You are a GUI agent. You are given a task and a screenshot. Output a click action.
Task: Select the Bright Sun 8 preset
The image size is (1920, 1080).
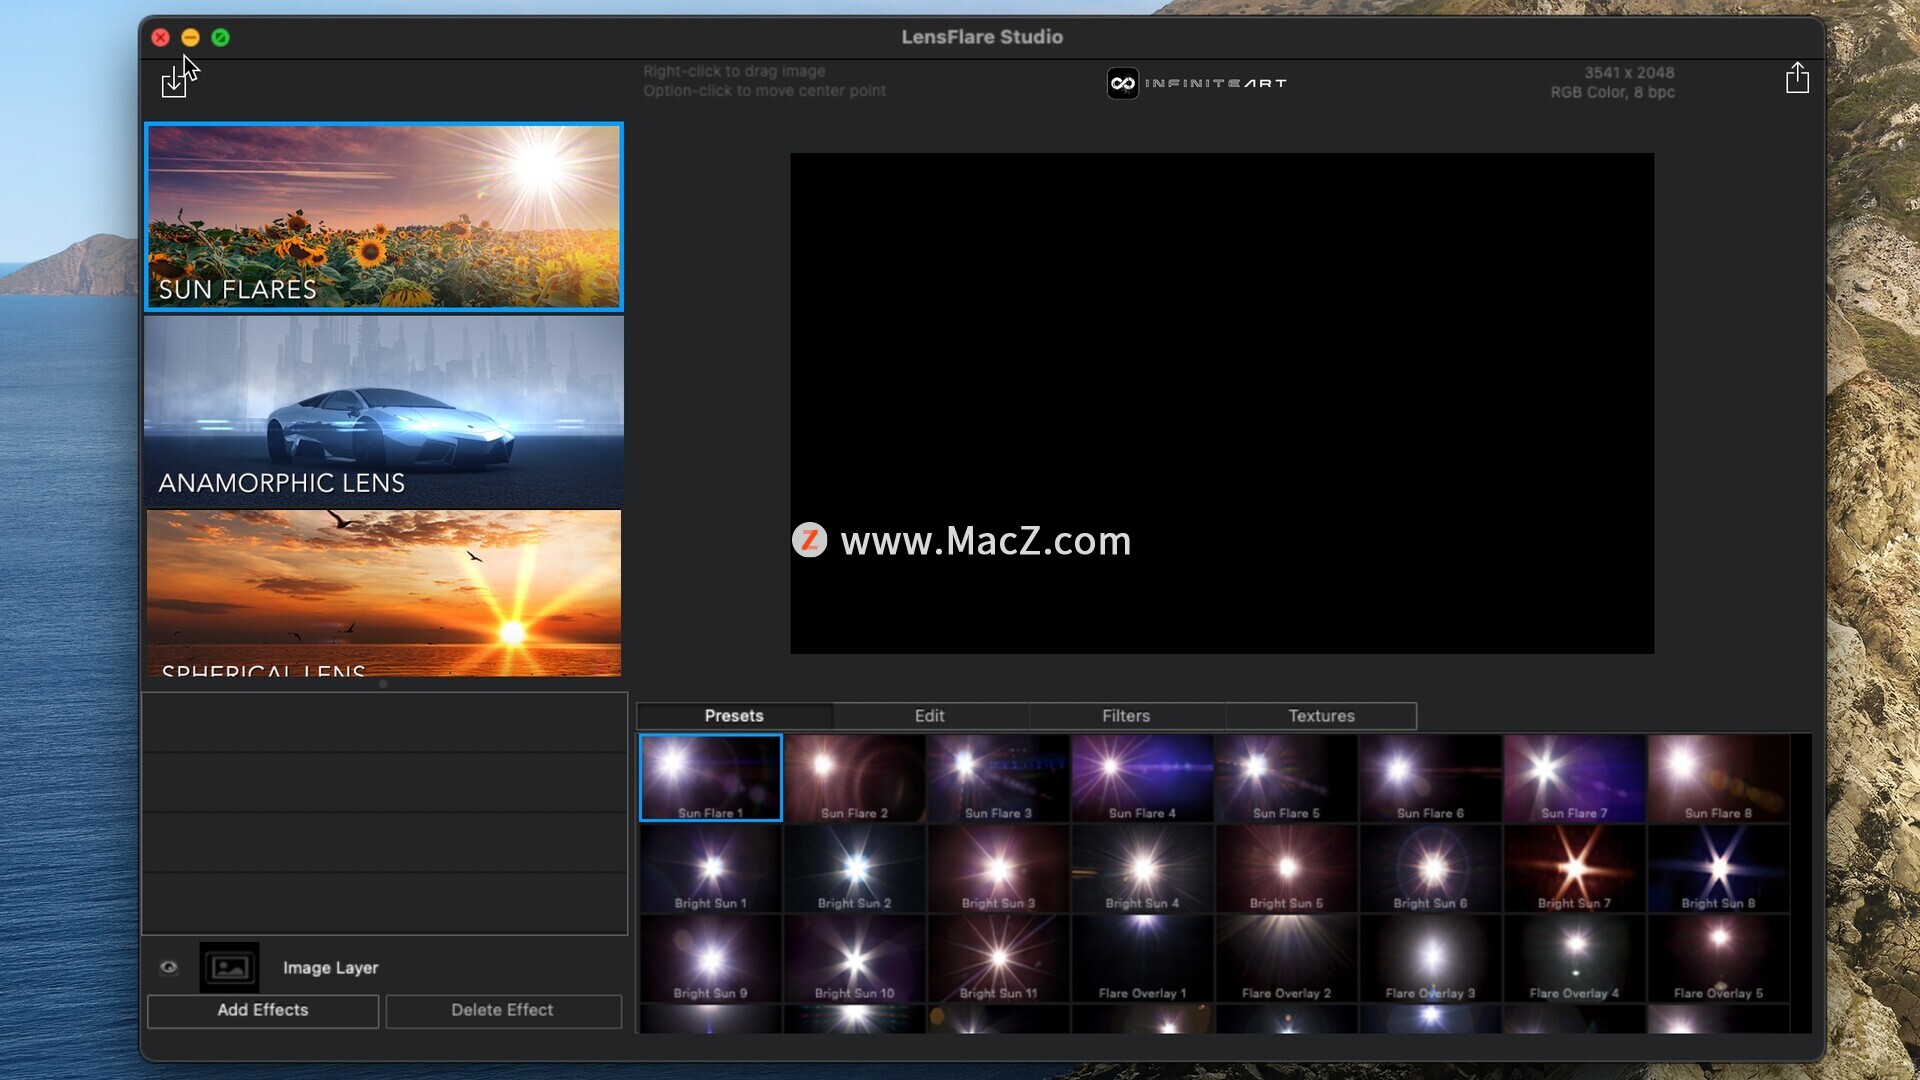coord(1719,868)
